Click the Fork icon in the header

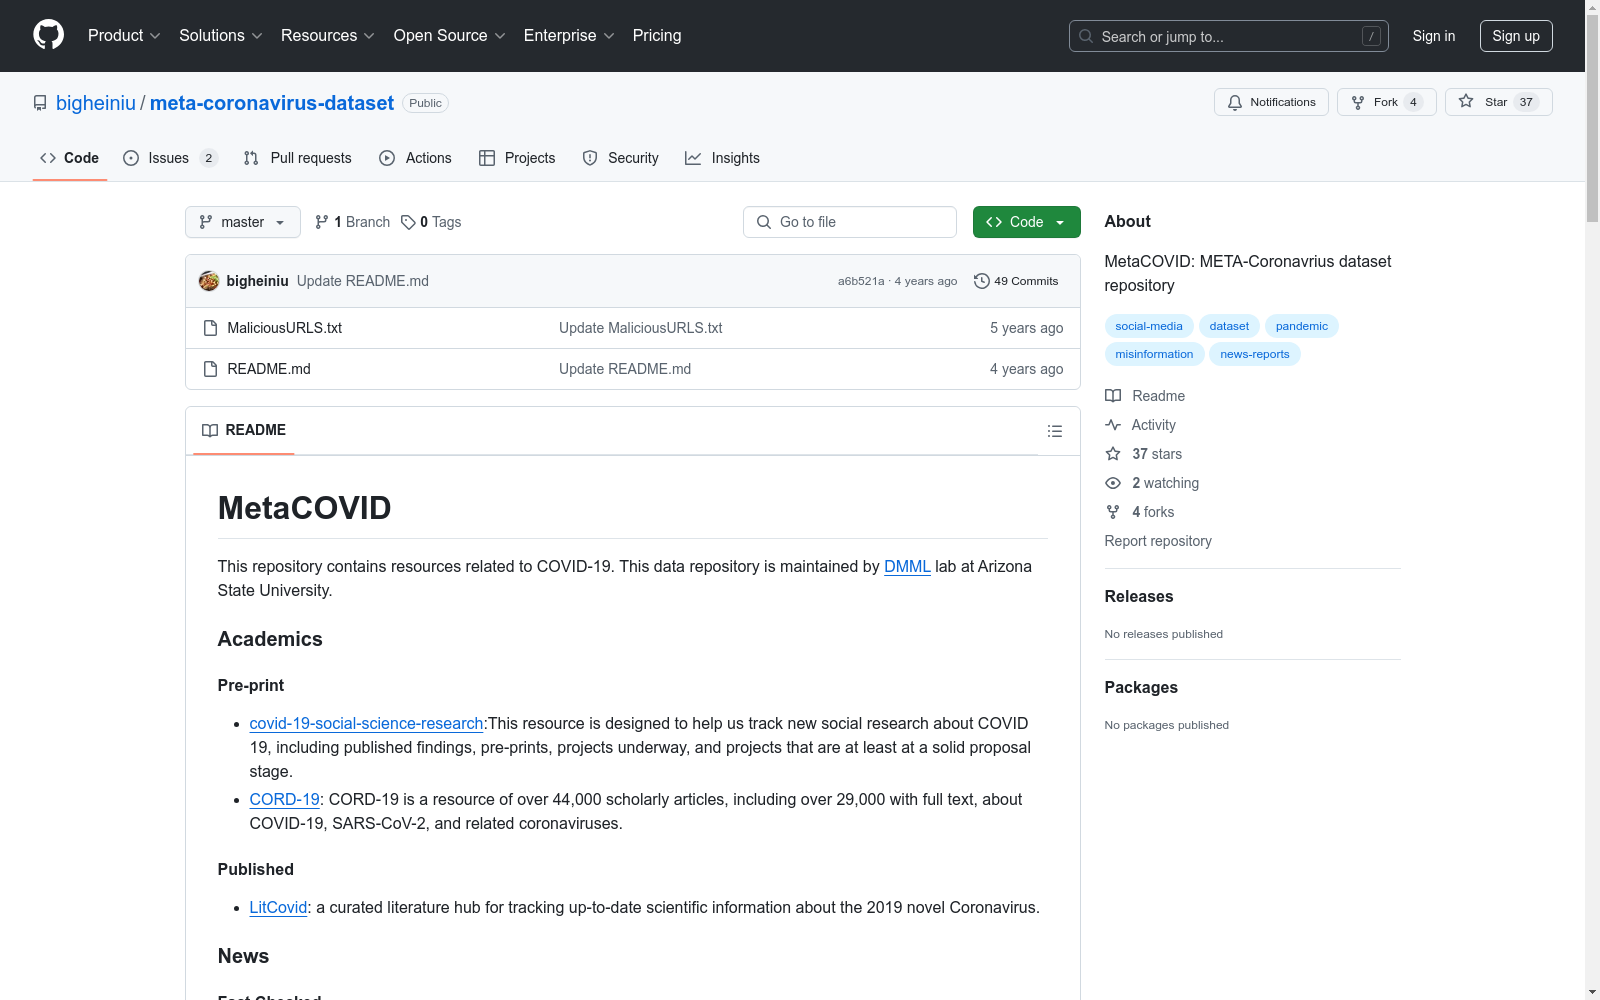pyautogui.click(x=1358, y=102)
